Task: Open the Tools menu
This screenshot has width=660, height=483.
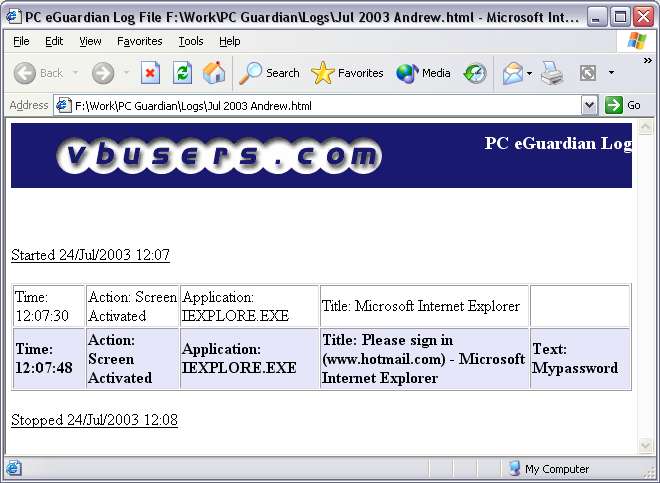Action: [x=191, y=41]
